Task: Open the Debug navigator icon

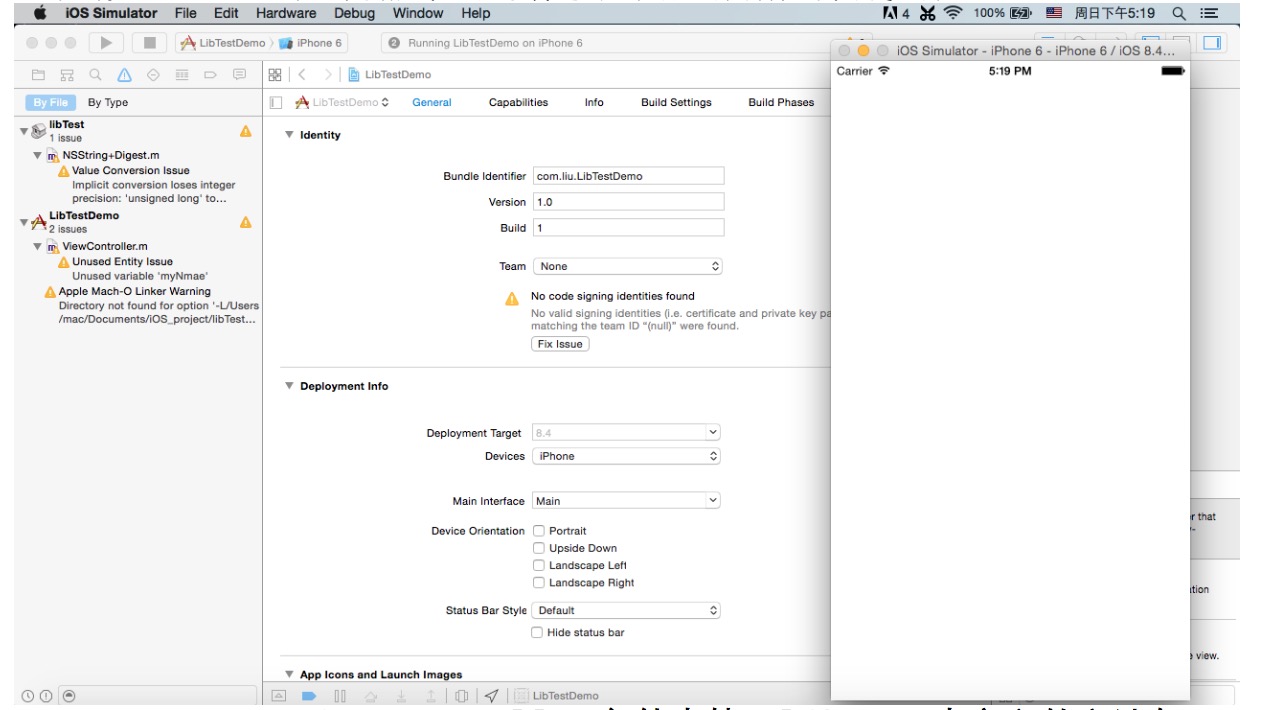Action: pyautogui.click(x=182, y=75)
